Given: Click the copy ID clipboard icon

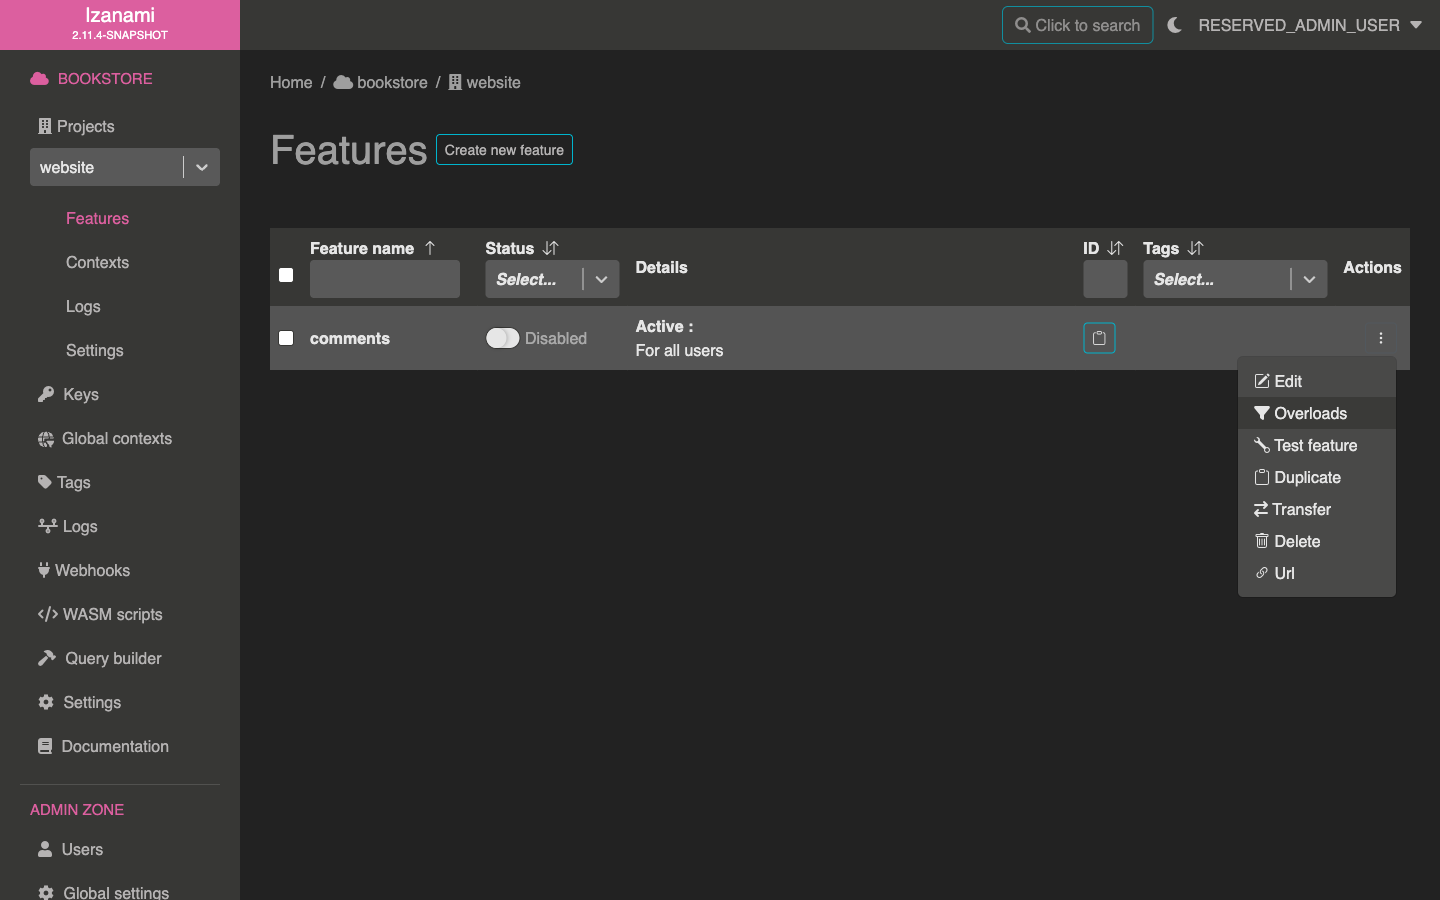Looking at the screenshot, I should pos(1098,338).
